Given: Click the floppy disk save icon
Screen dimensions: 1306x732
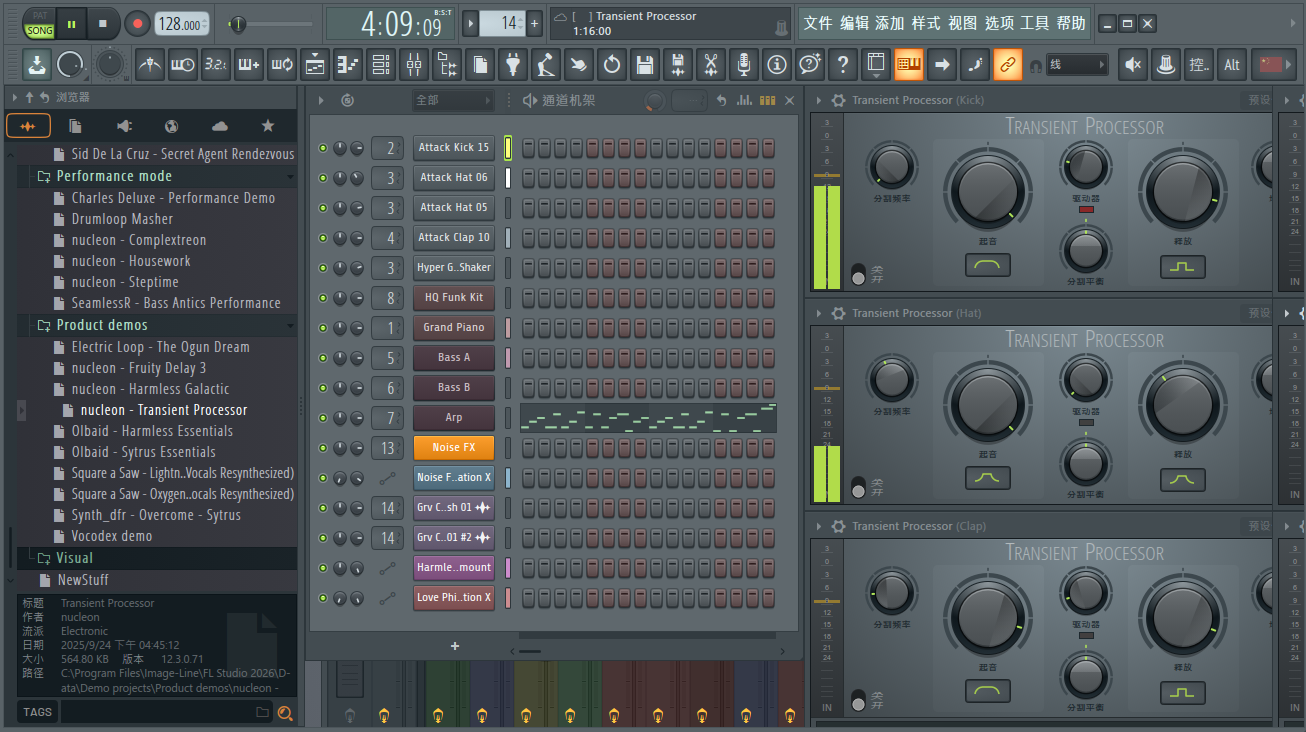Looking at the screenshot, I should pos(645,65).
